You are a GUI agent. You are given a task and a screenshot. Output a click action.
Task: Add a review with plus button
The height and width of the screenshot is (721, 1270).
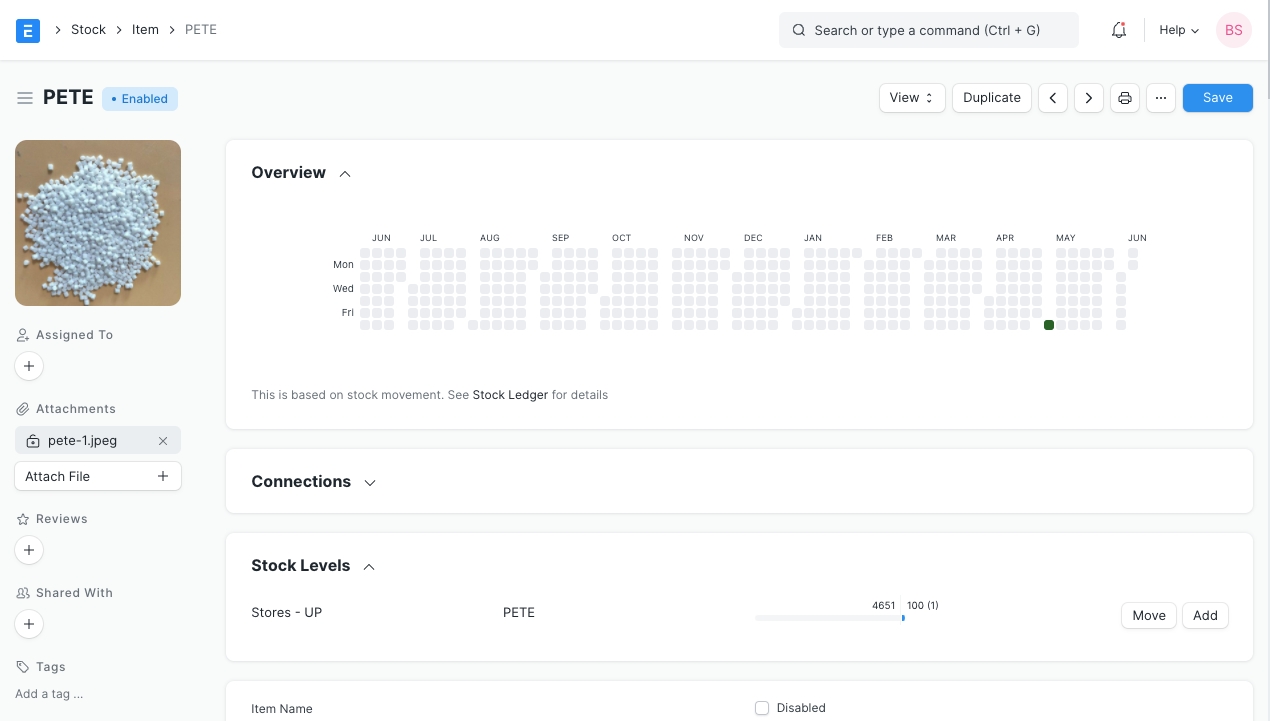(29, 550)
